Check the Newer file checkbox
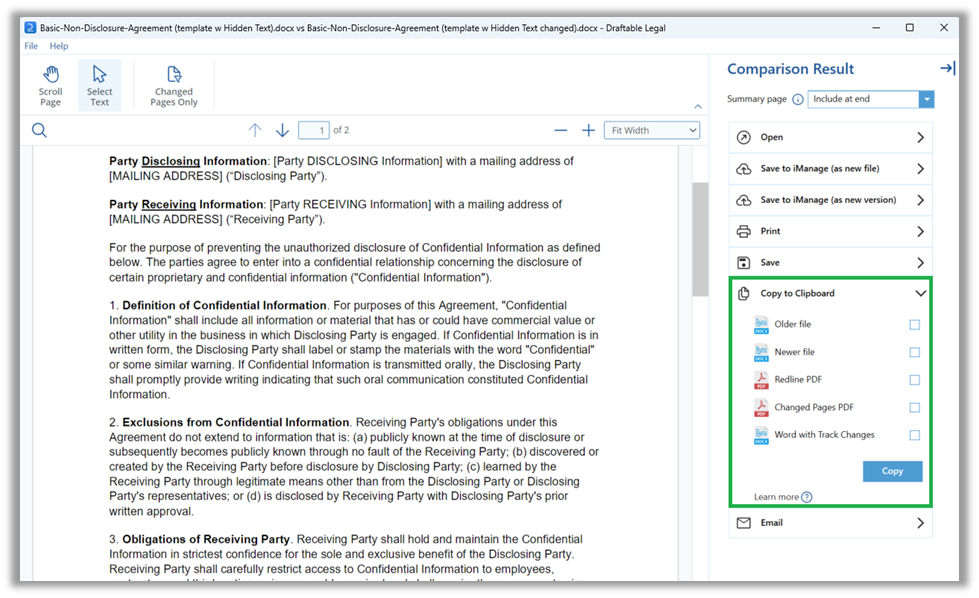979x598 pixels. coord(915,352)
